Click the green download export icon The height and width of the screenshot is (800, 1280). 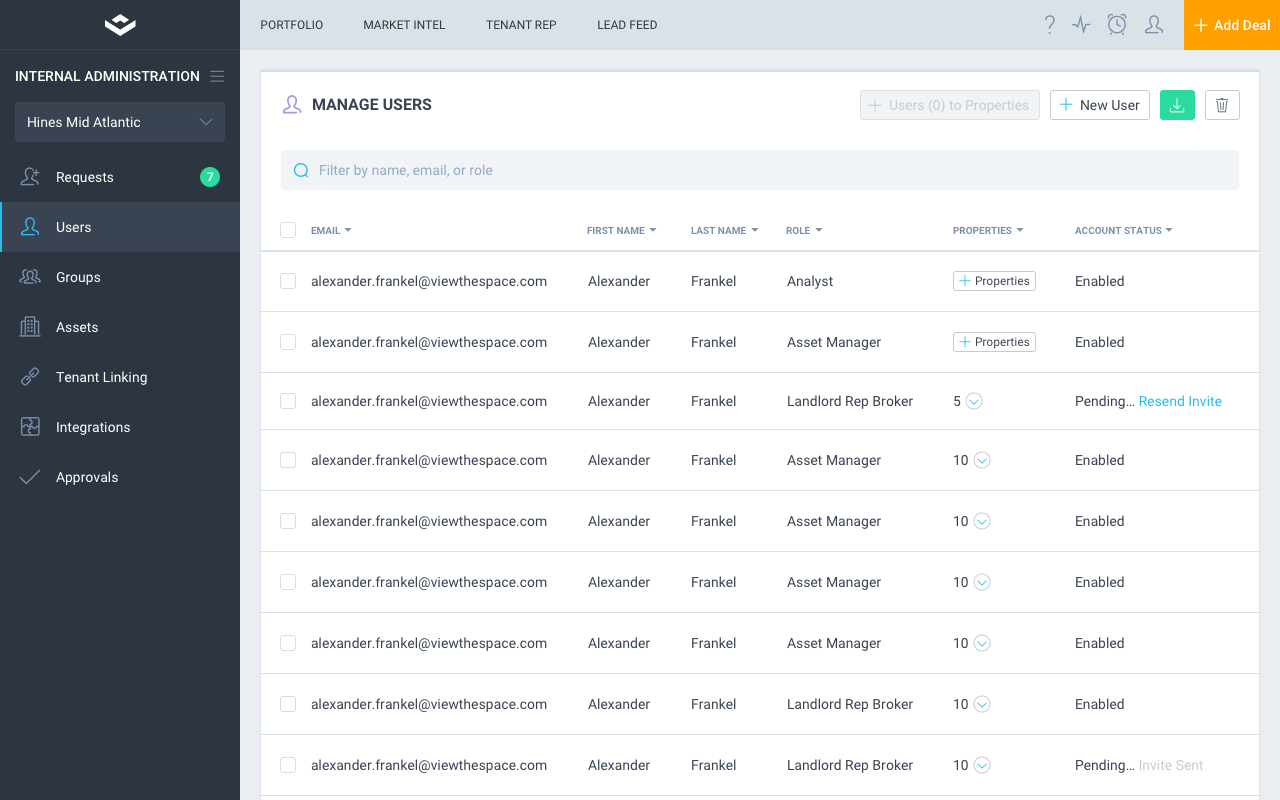pyautogui.click(x=1177, y=105)
